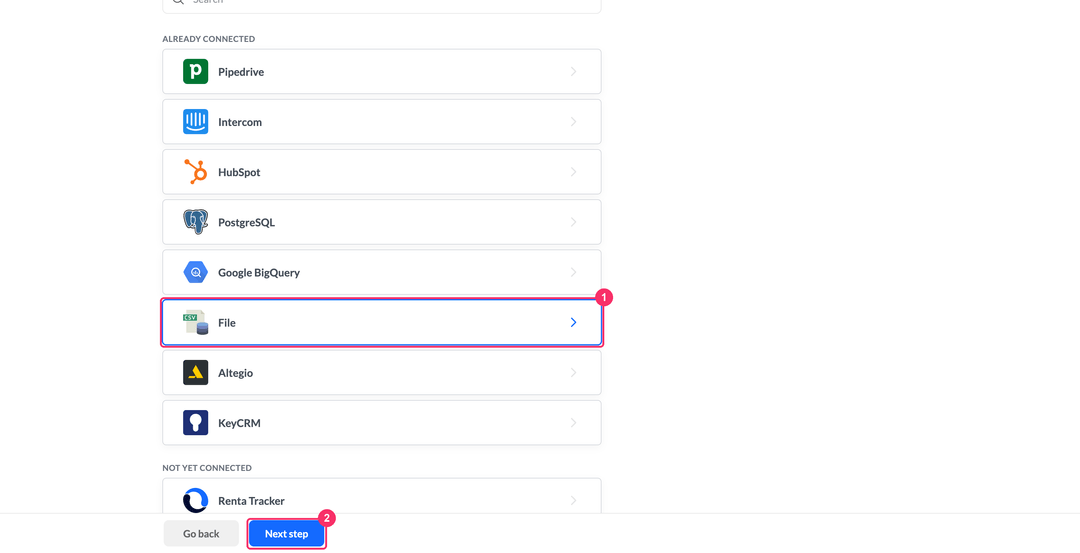Open the PostgreSQL row chevron

[573, 222]
